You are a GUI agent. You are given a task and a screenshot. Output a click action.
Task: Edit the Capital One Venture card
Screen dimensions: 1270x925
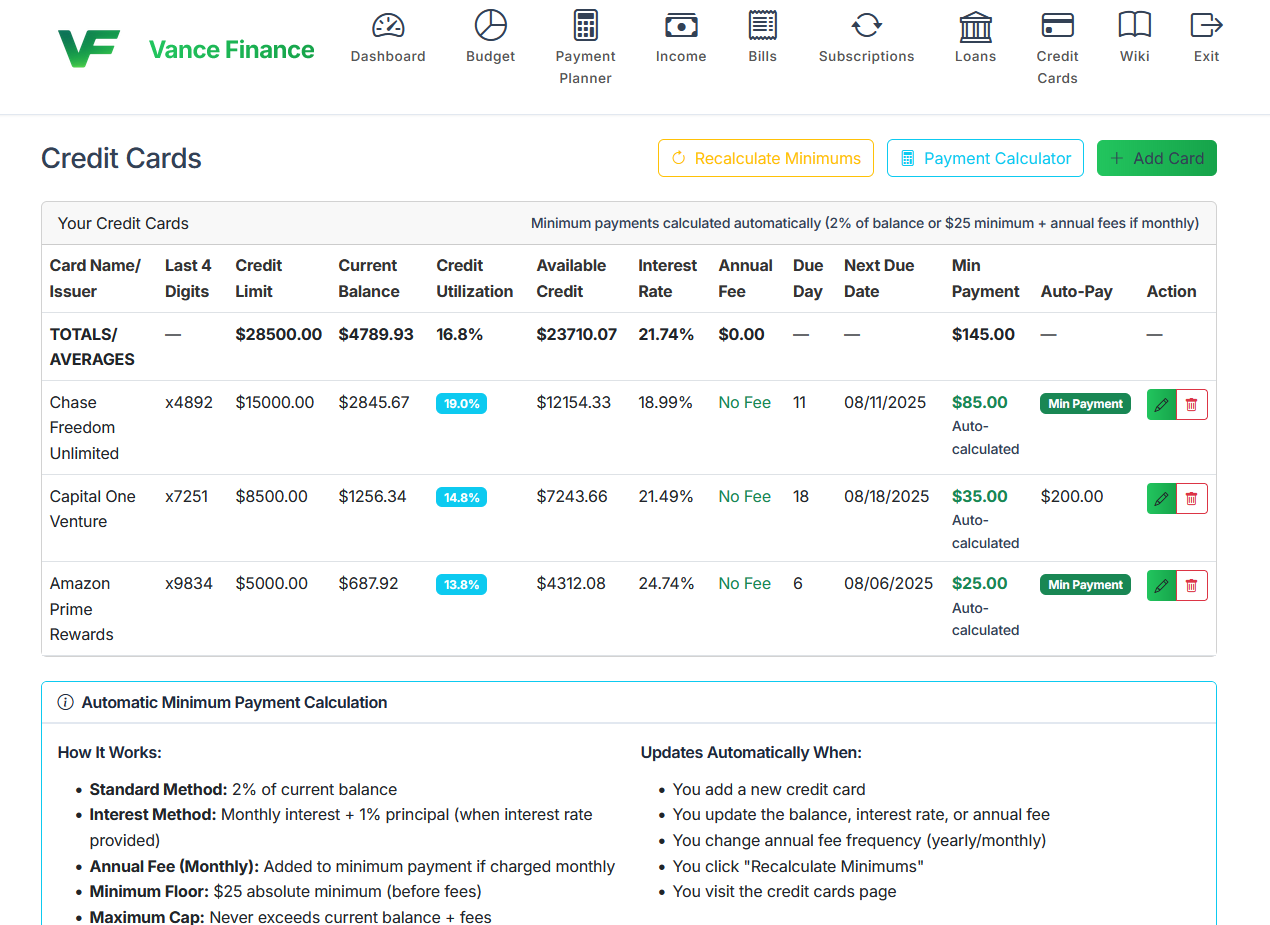[x=1161, y=498]
